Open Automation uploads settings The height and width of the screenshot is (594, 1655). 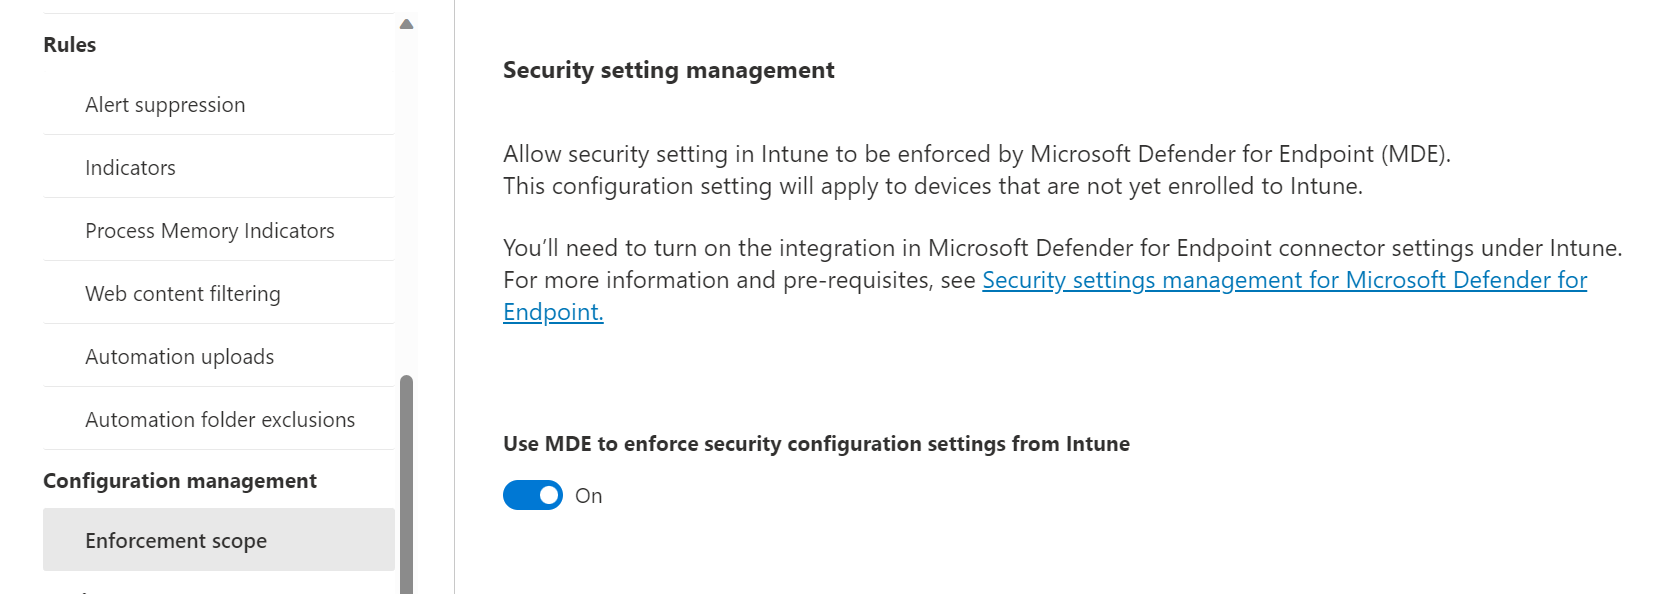click(180, 356)
